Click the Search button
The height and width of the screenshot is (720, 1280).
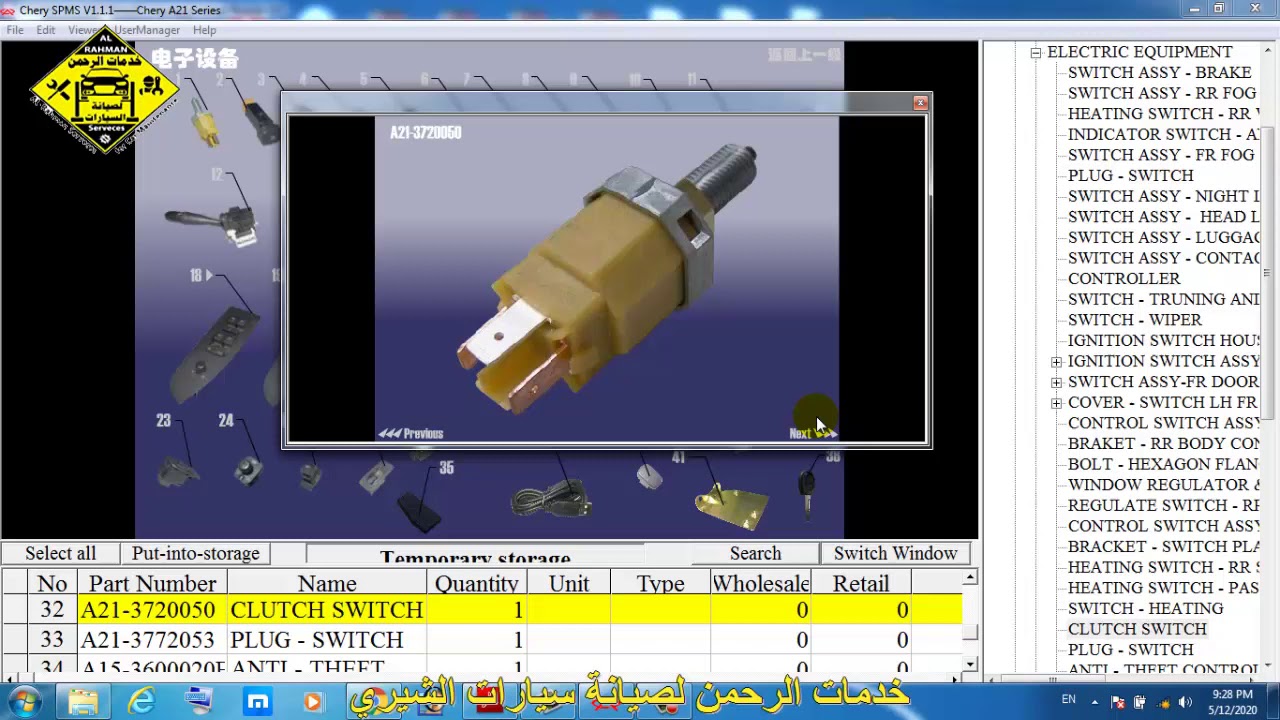click(755, 553)
